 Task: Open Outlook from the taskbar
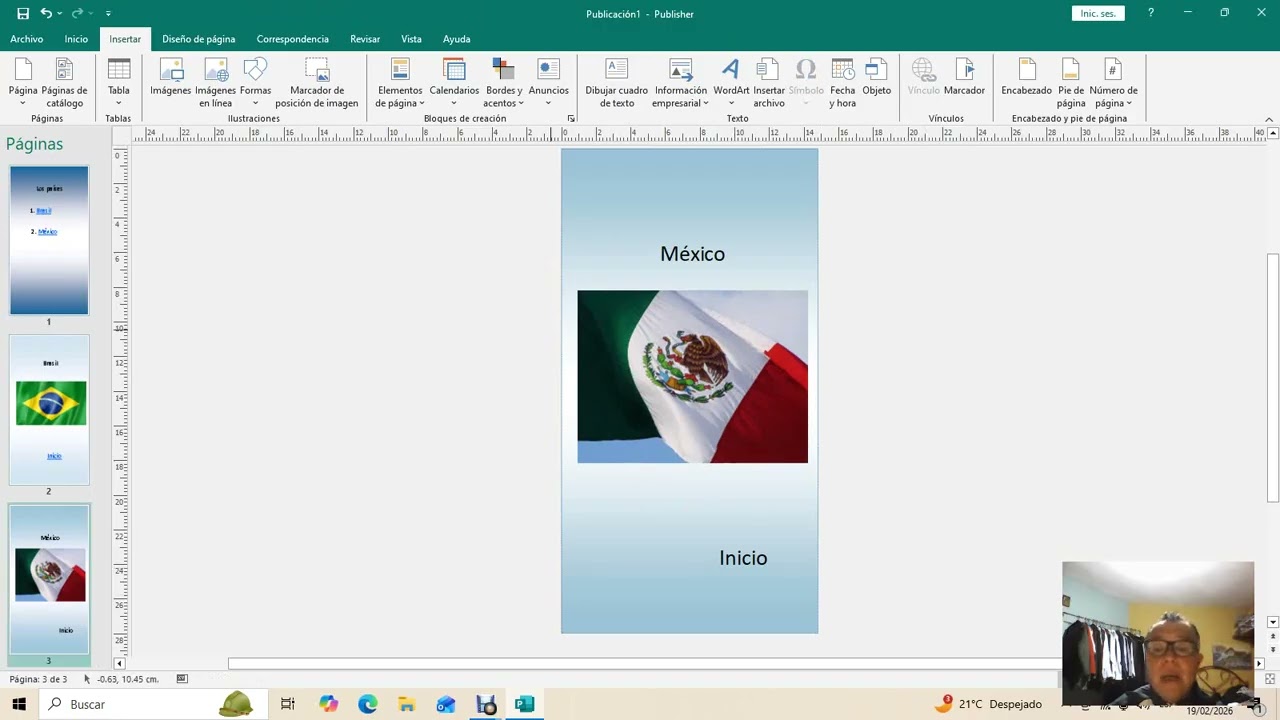[x=446, y=704]
